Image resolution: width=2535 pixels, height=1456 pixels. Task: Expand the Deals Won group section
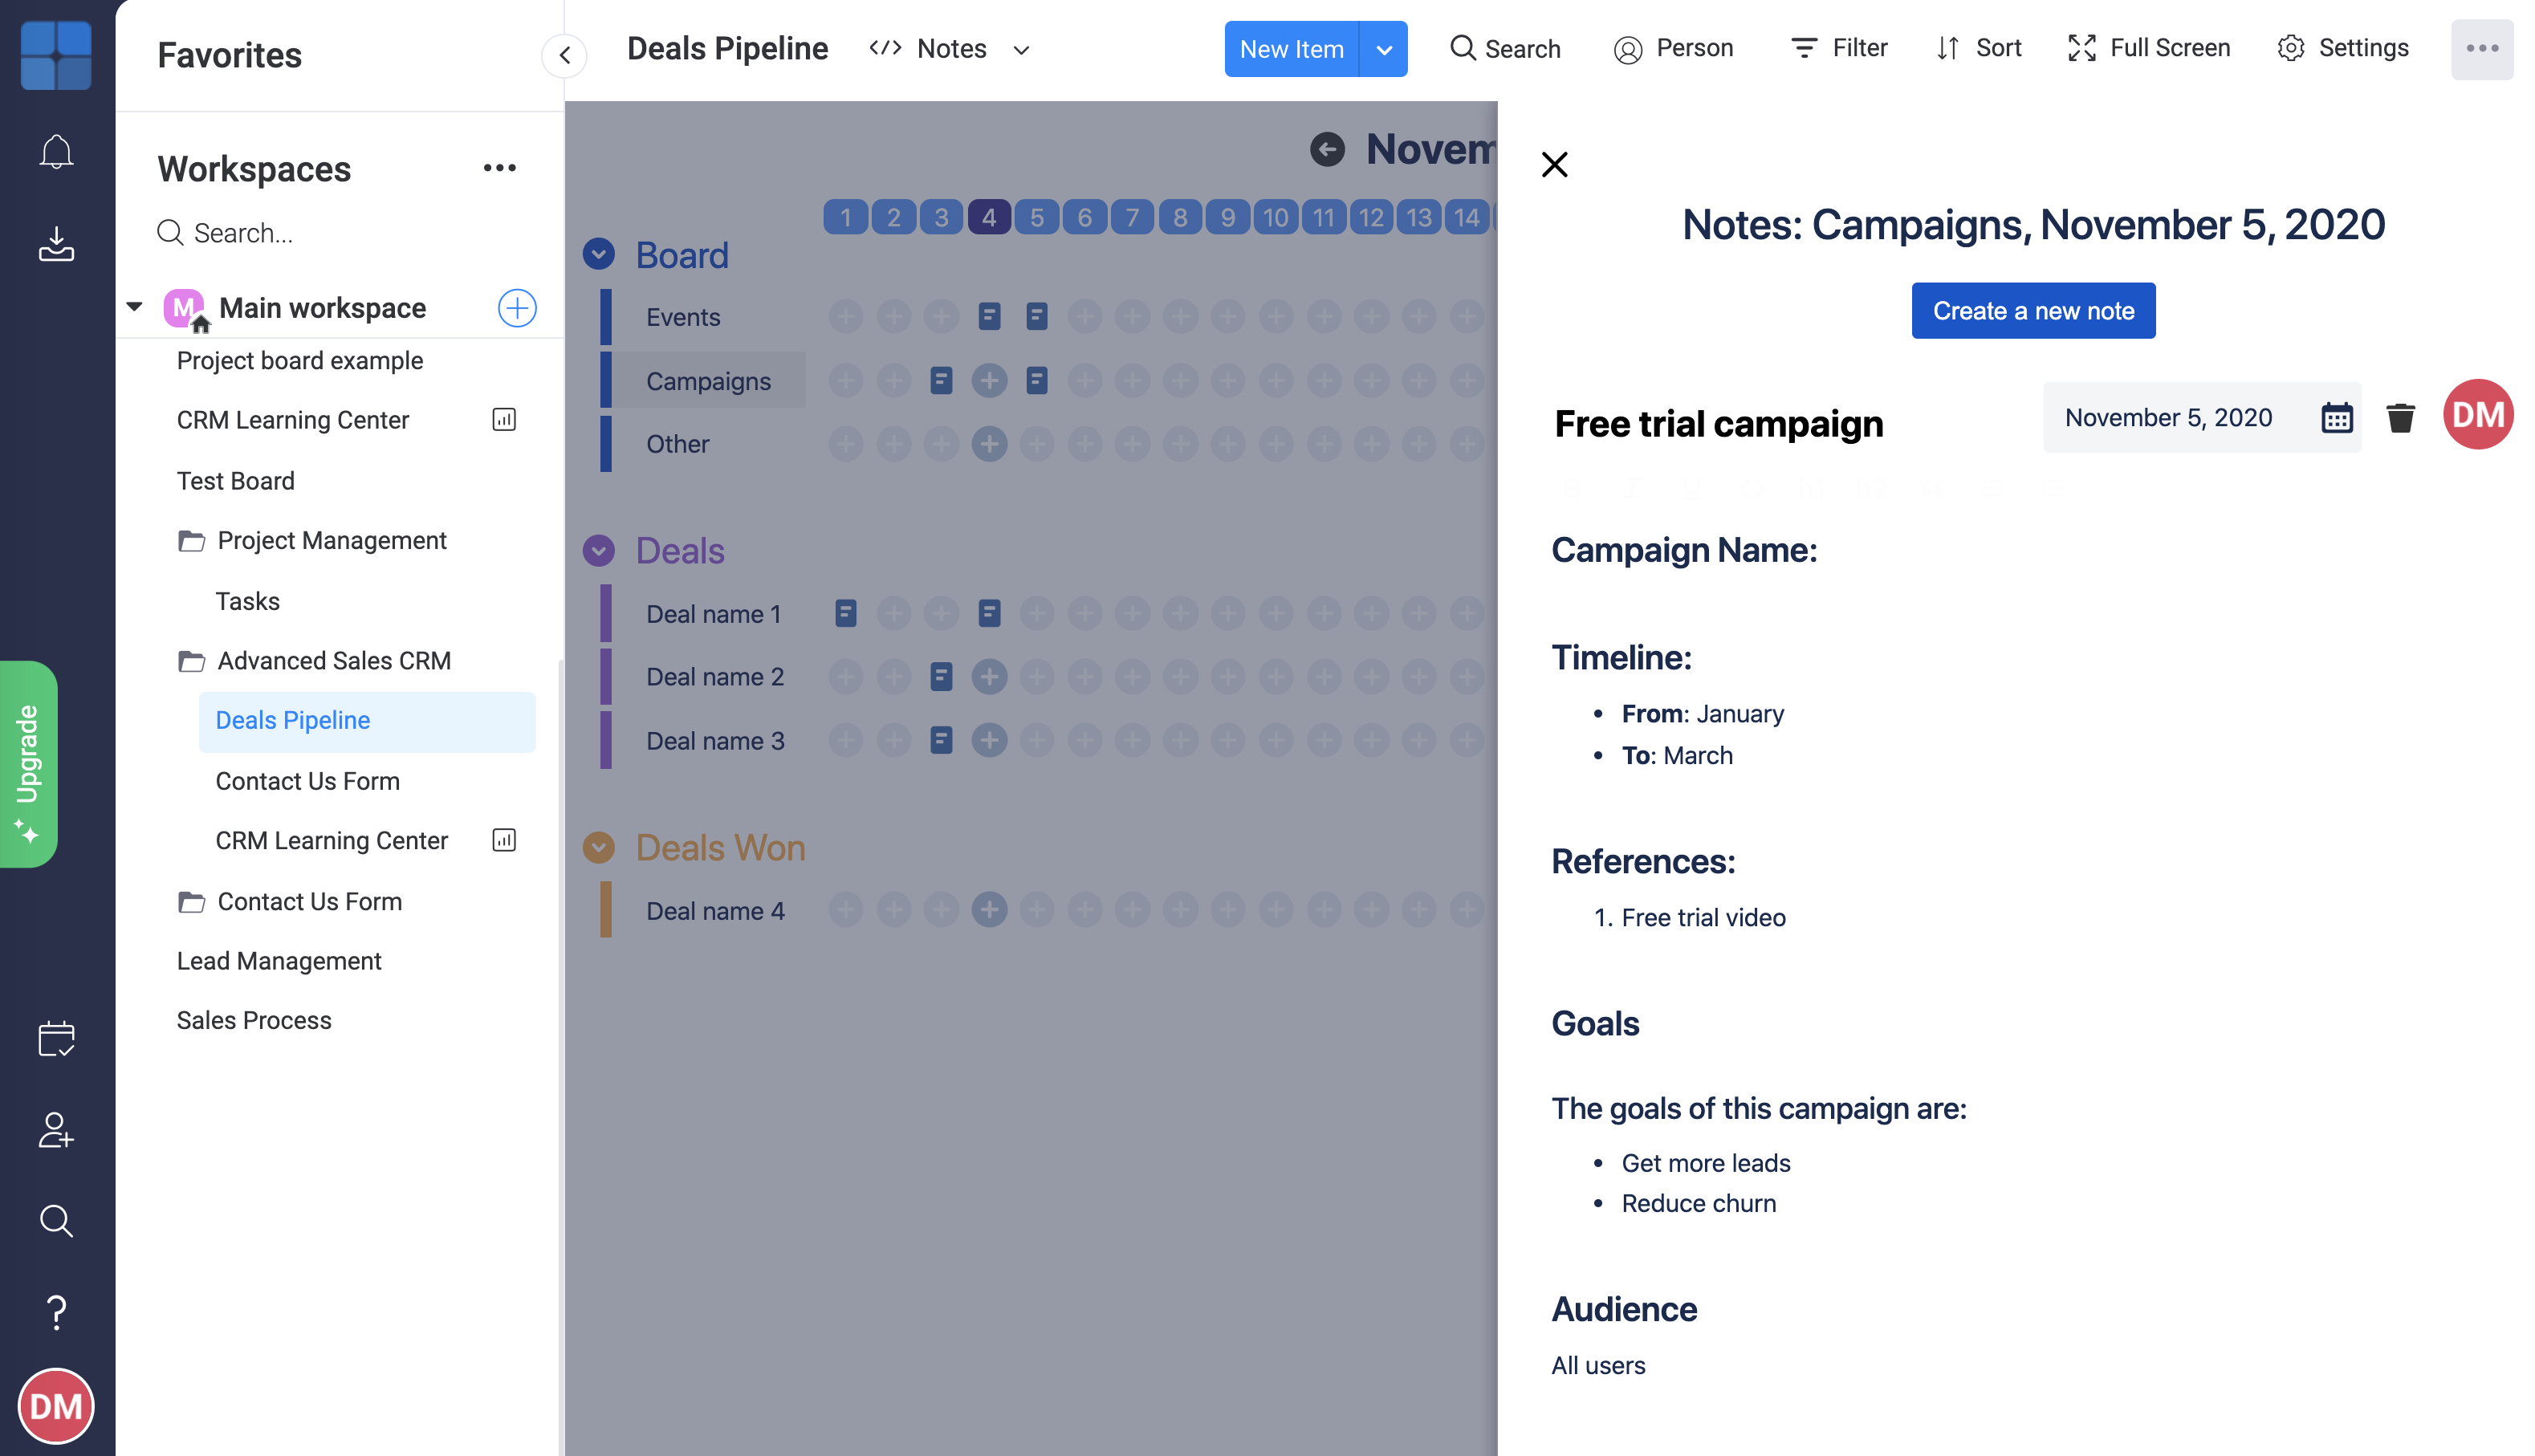point(600,848)
